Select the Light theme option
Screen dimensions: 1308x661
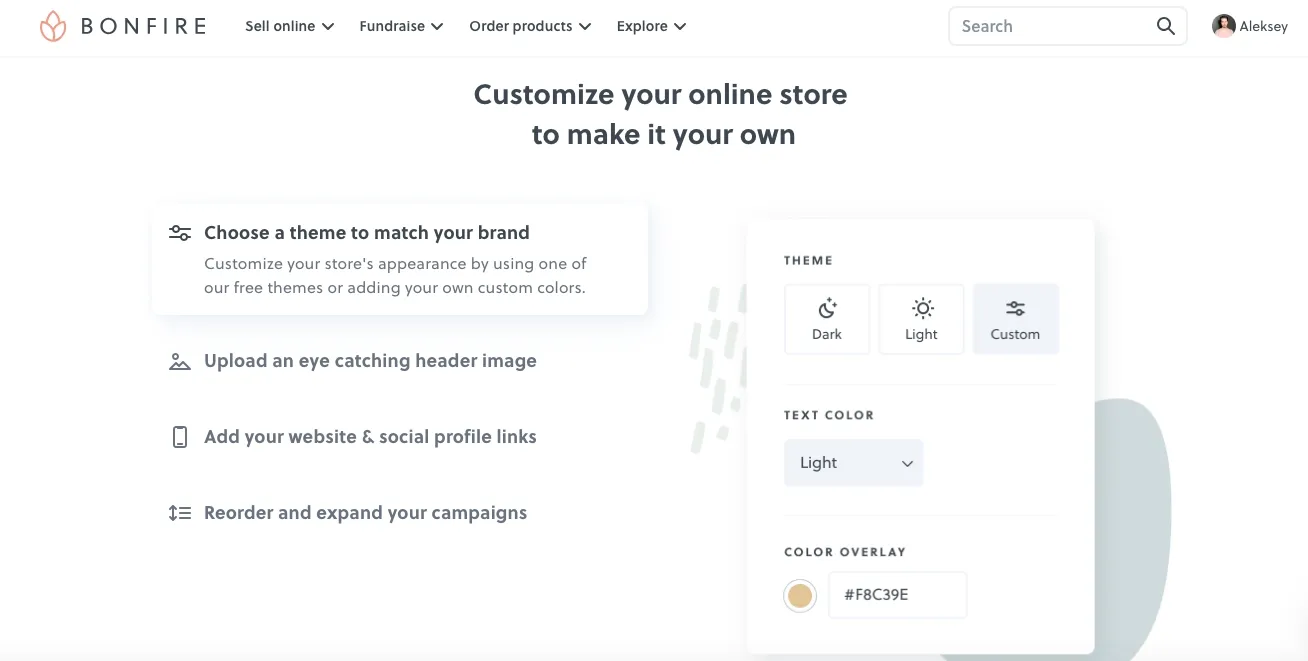coord(921,319)
